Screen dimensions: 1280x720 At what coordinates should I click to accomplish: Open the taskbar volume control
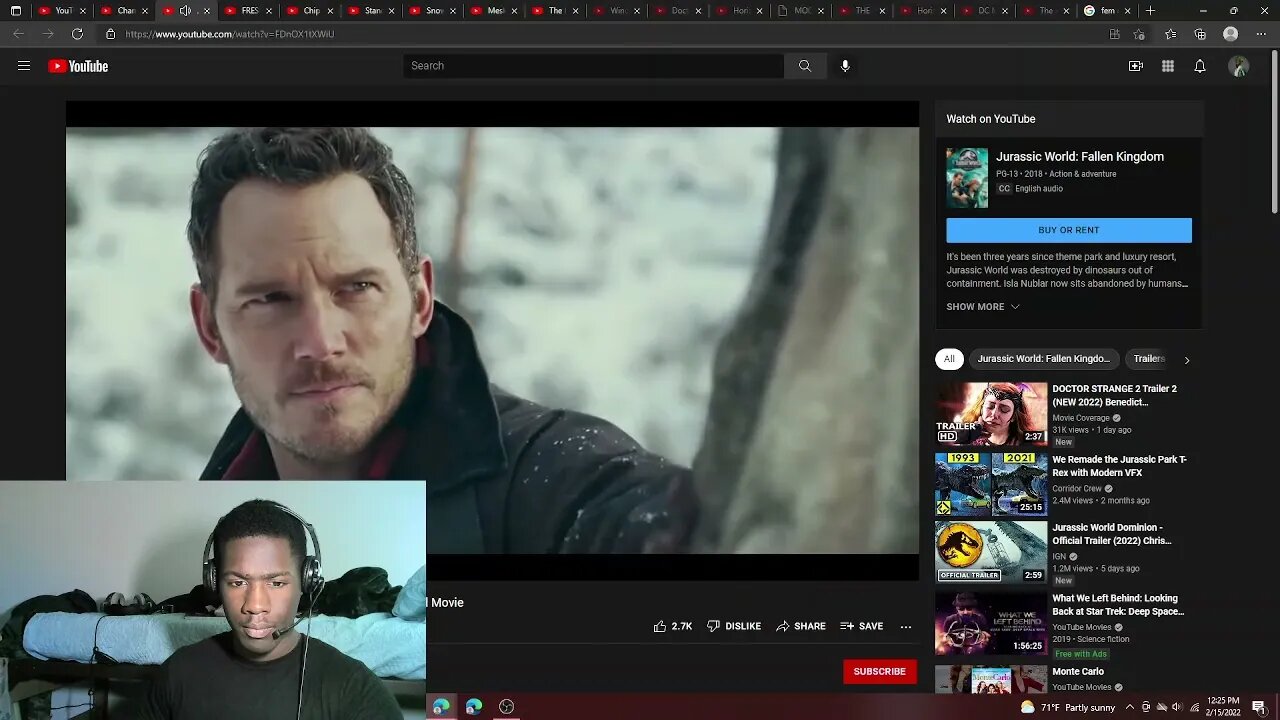(1177, 707)
